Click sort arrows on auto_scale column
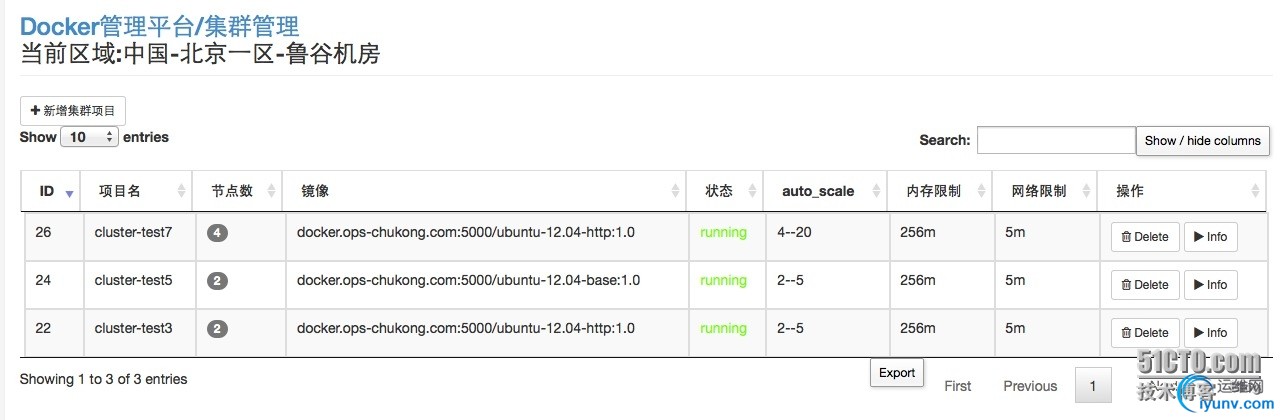 coord(877,191)
